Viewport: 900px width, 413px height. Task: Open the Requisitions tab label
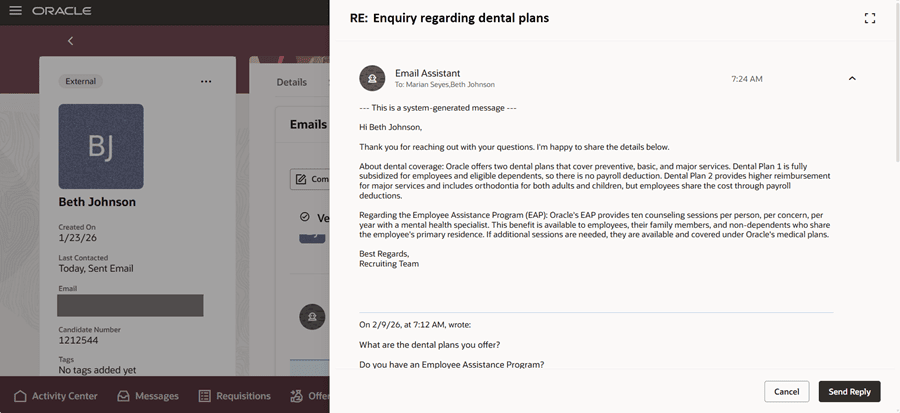click(x=244, y=396)
